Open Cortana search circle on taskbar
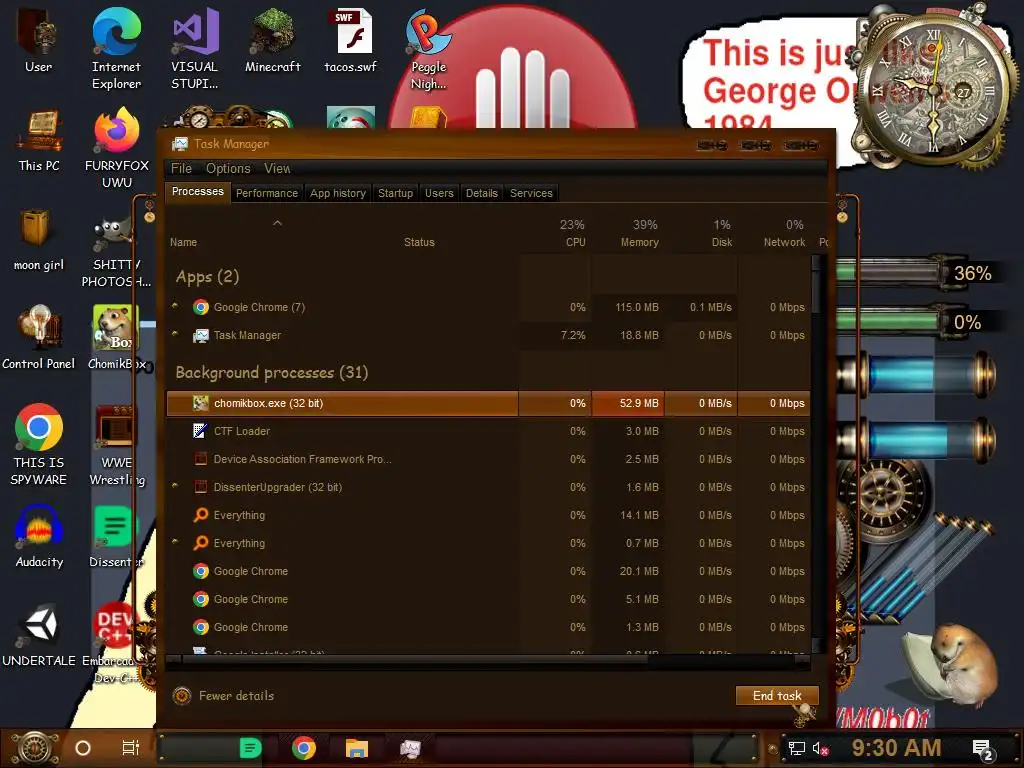Screen dimensions: 1024x768 (x=83, y=748)
